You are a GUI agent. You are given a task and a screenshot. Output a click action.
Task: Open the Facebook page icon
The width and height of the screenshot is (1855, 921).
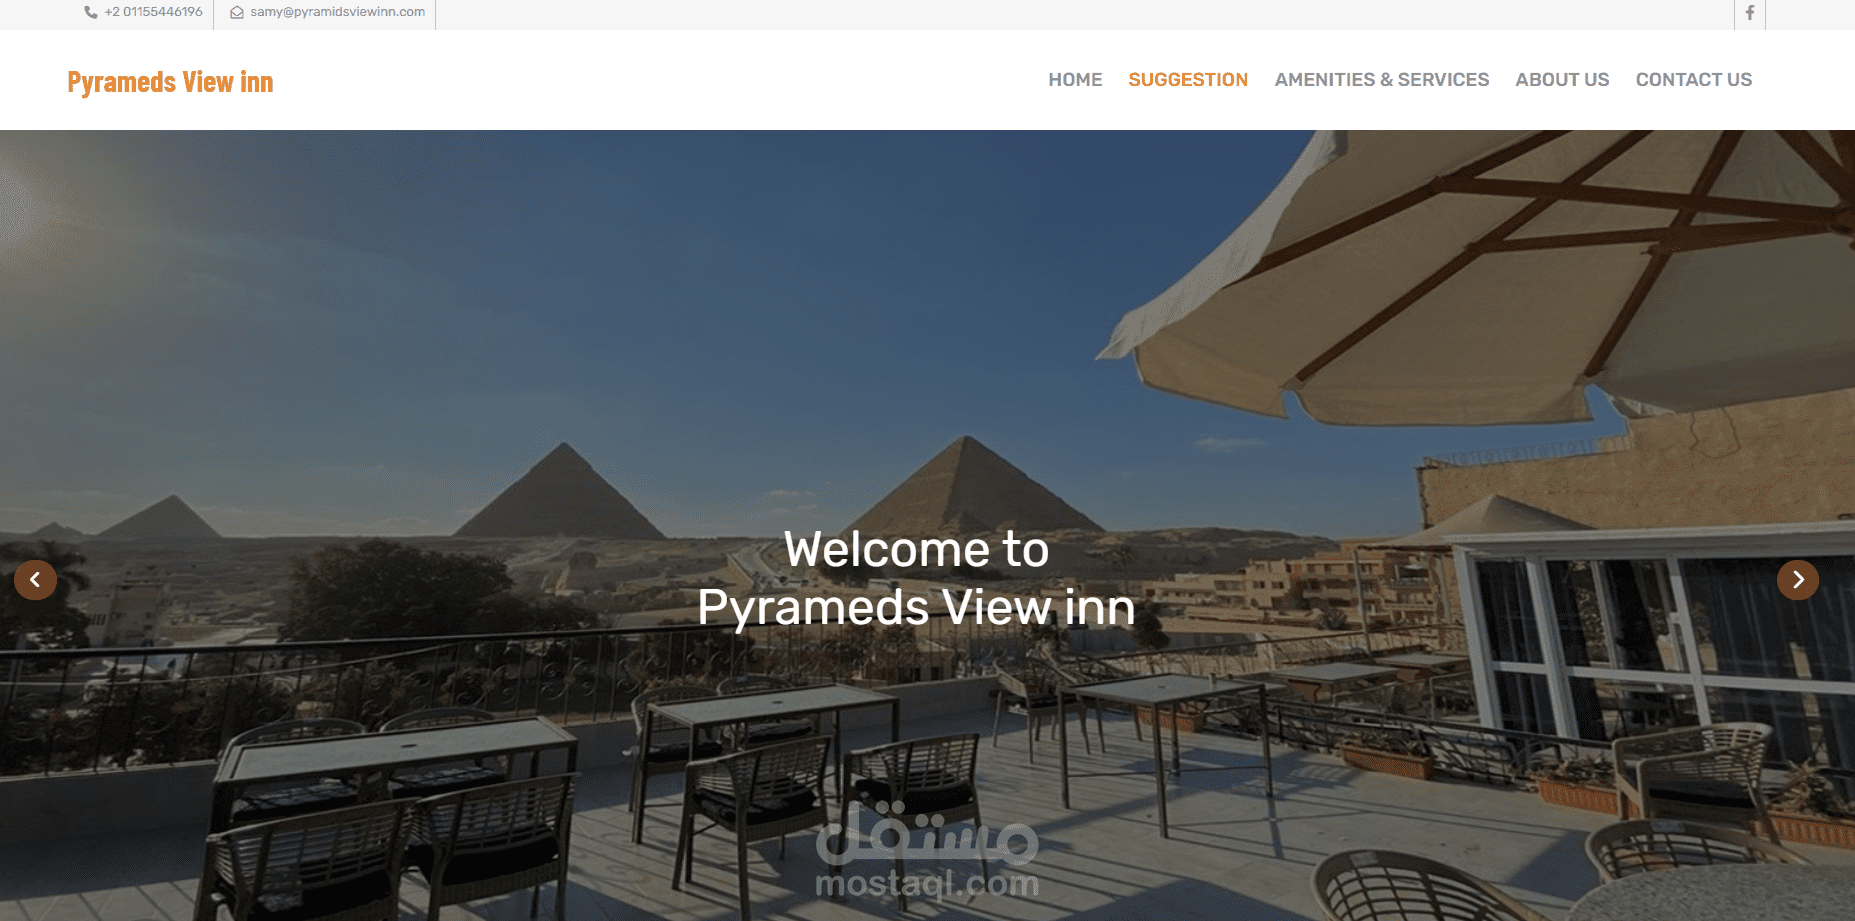click(x=1749, y=13)
